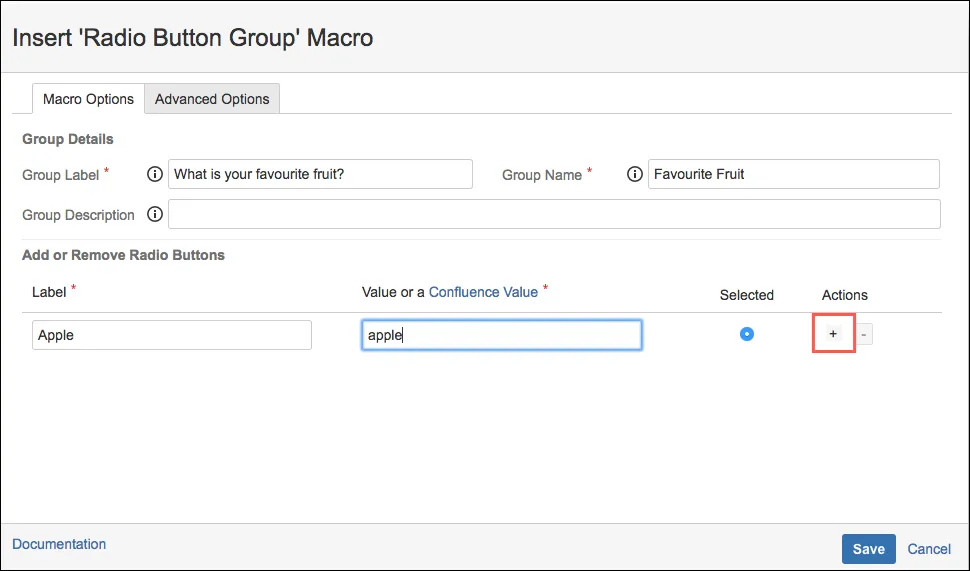Edit the Apple label field
The image size is (970, 571).
(172, 335)
